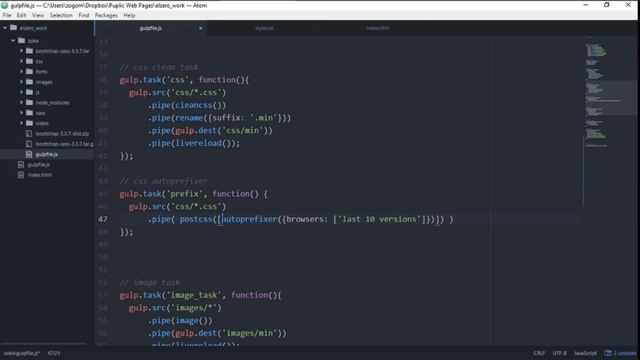Click file icon of gulpfile.js above index.html
The width and height of the screenshot is (640, 360).
(x=21, y=164)
